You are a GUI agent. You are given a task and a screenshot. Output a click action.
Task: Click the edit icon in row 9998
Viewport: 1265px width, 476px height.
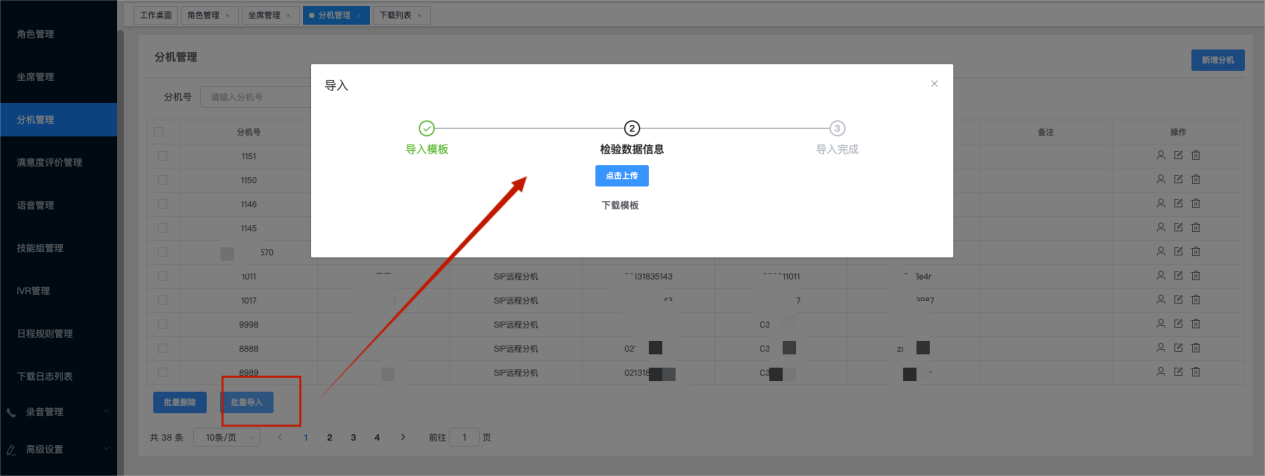pyautogui.click(x=1178, y=324)
